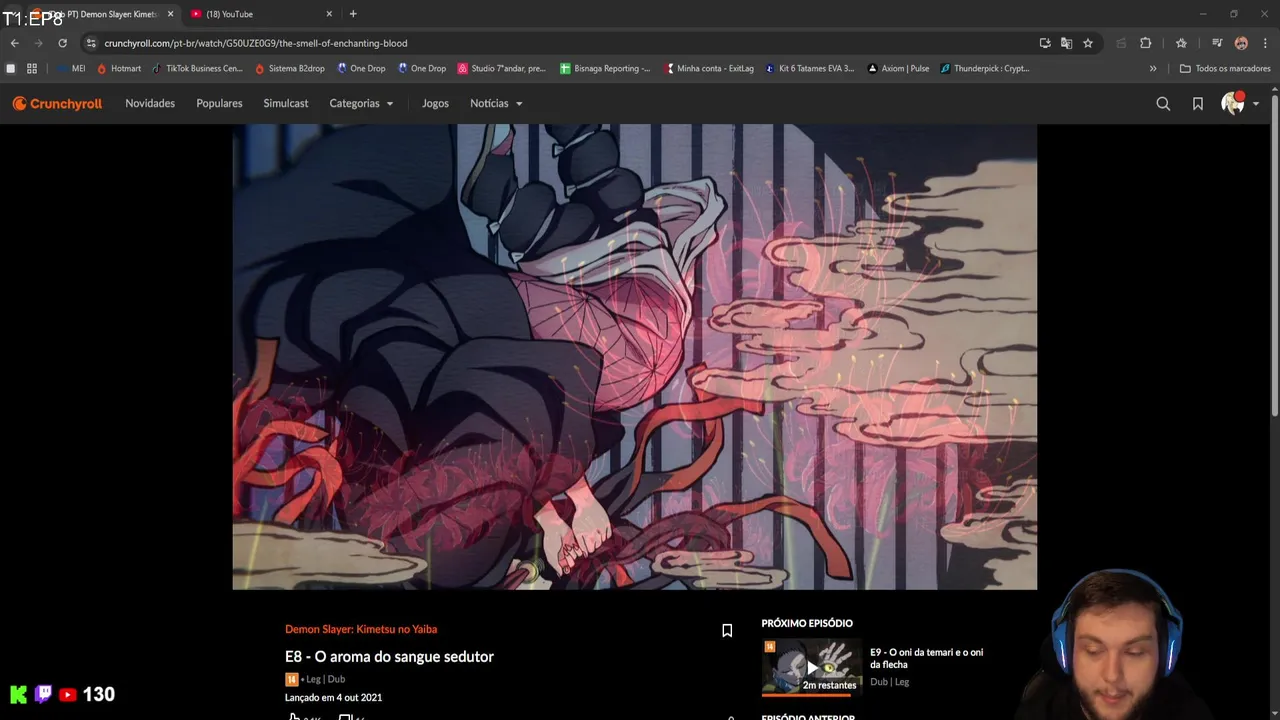The height and width of the screenshot is (720, 1280).
Task: Click the address bar URL field
Action: tap(560, 43)
